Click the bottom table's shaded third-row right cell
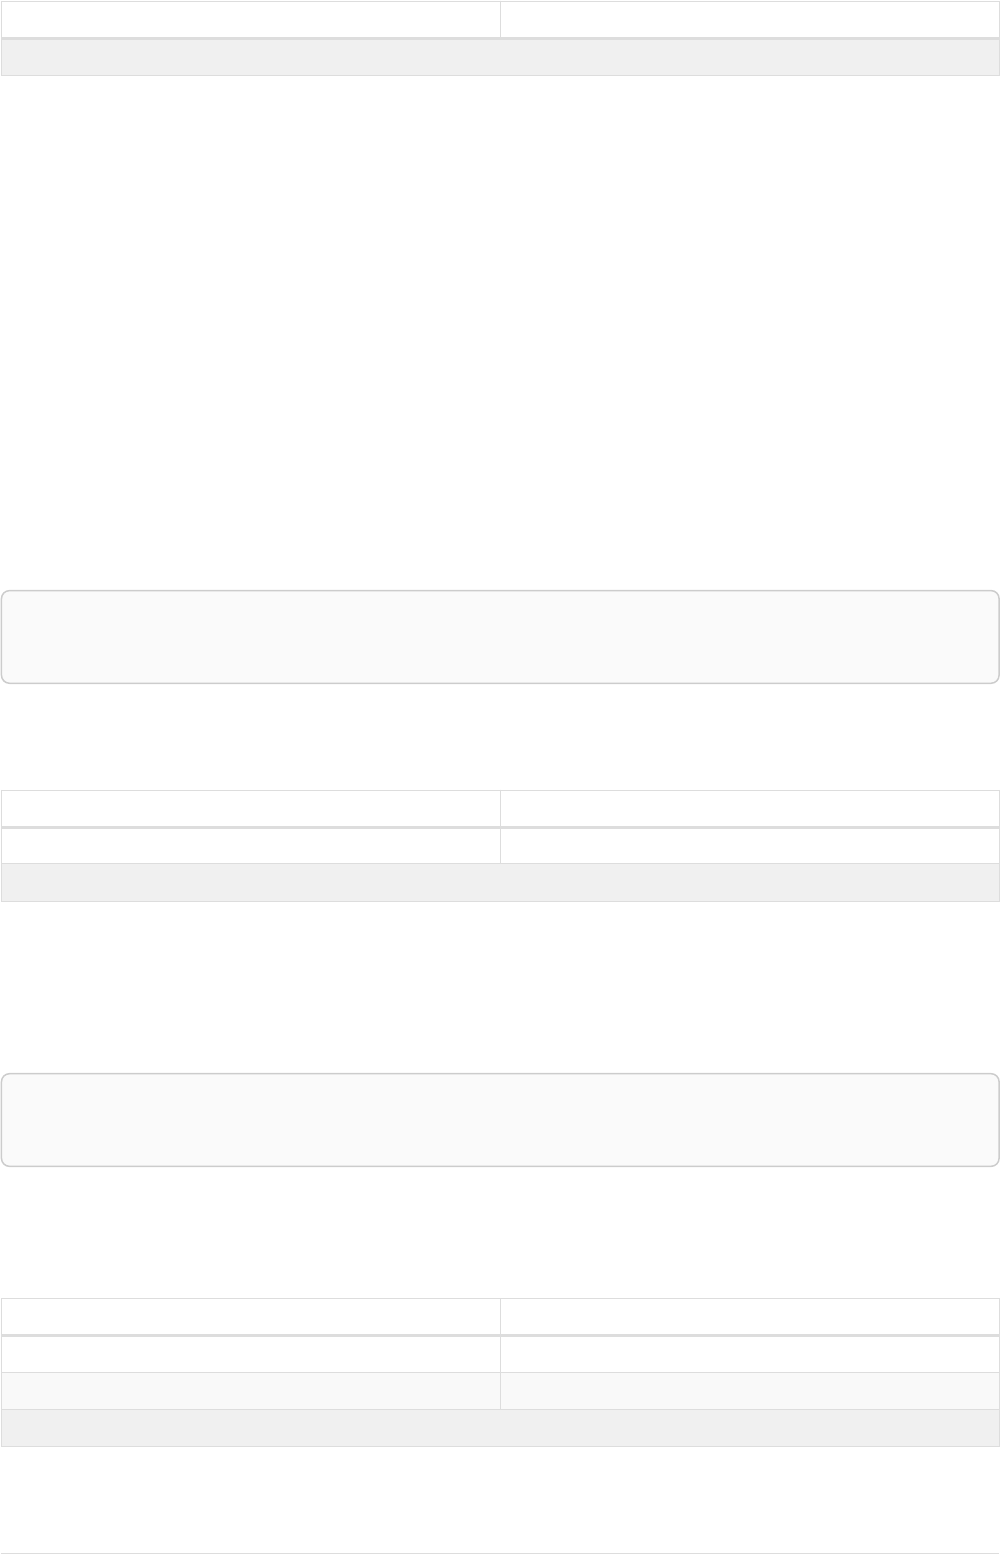Screen dimensions: 1000x1554 (x=749, y=1391)
